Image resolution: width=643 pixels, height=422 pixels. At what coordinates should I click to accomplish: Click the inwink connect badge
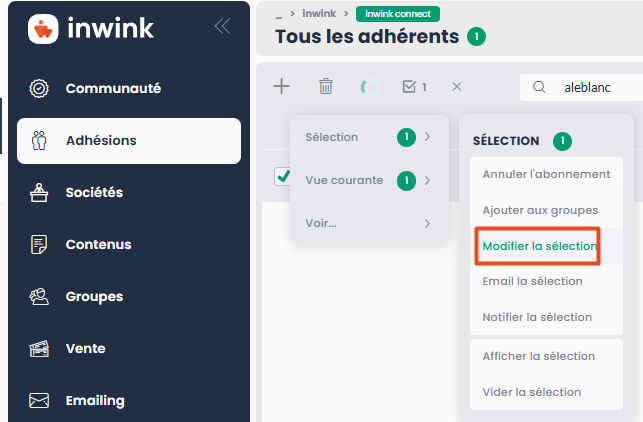point(397,14)
